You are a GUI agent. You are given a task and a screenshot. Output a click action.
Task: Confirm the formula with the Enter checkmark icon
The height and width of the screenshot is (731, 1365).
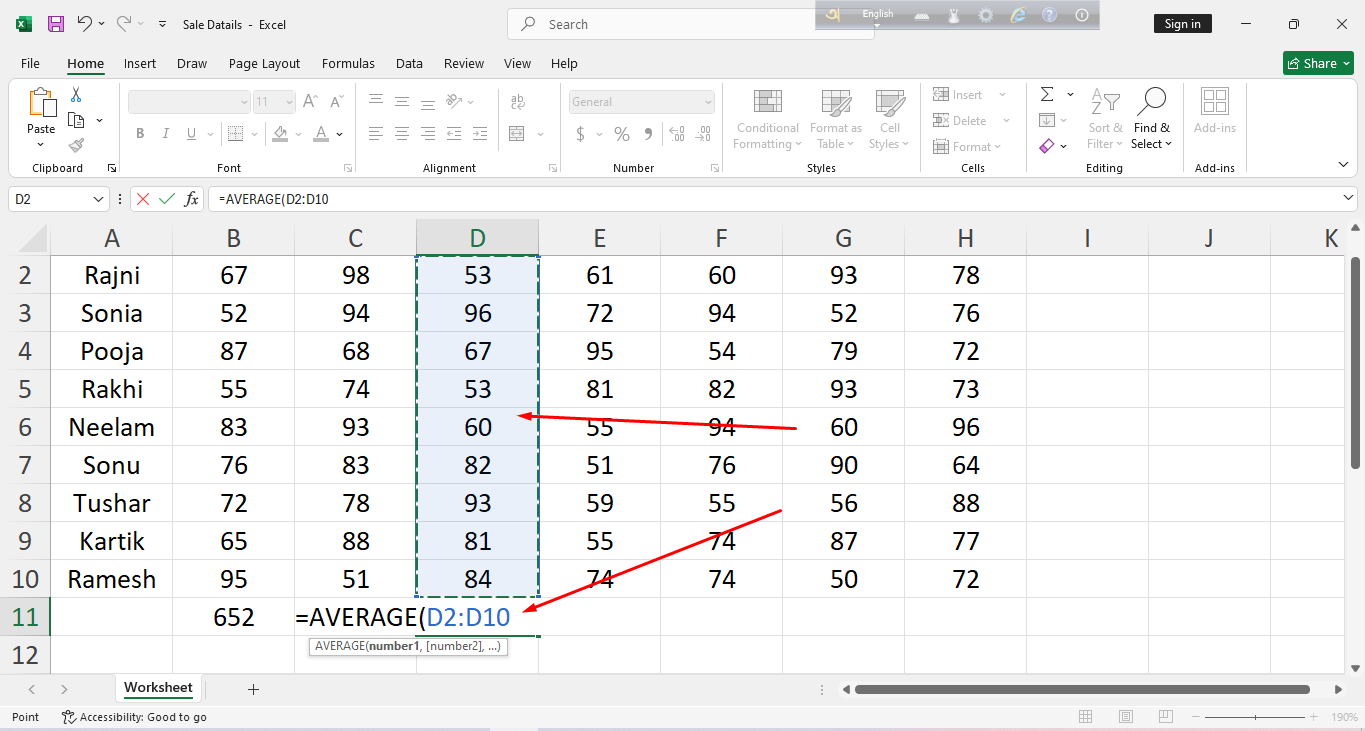[x=167, y=199]
